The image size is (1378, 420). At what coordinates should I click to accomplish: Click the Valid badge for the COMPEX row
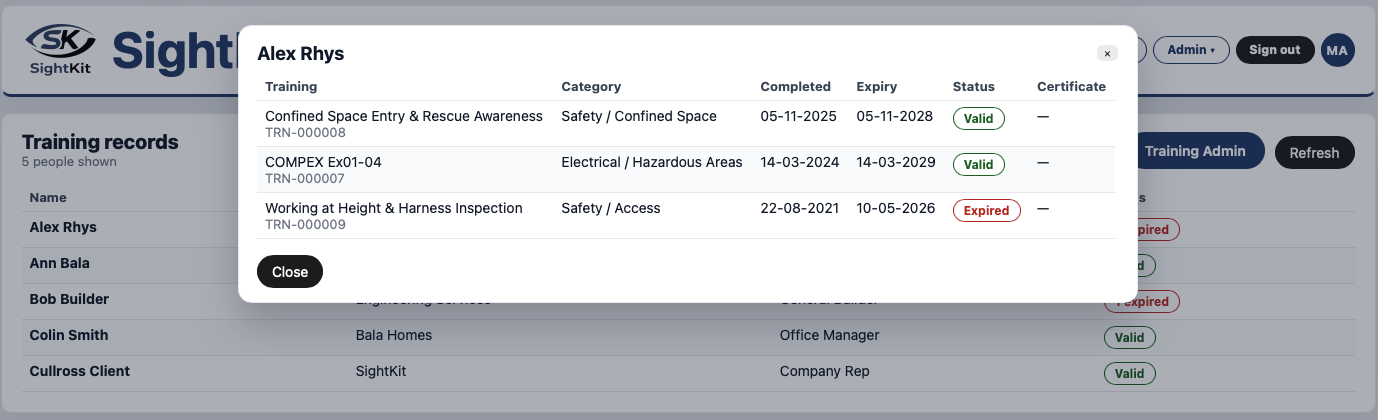click(x=979, y=165)
